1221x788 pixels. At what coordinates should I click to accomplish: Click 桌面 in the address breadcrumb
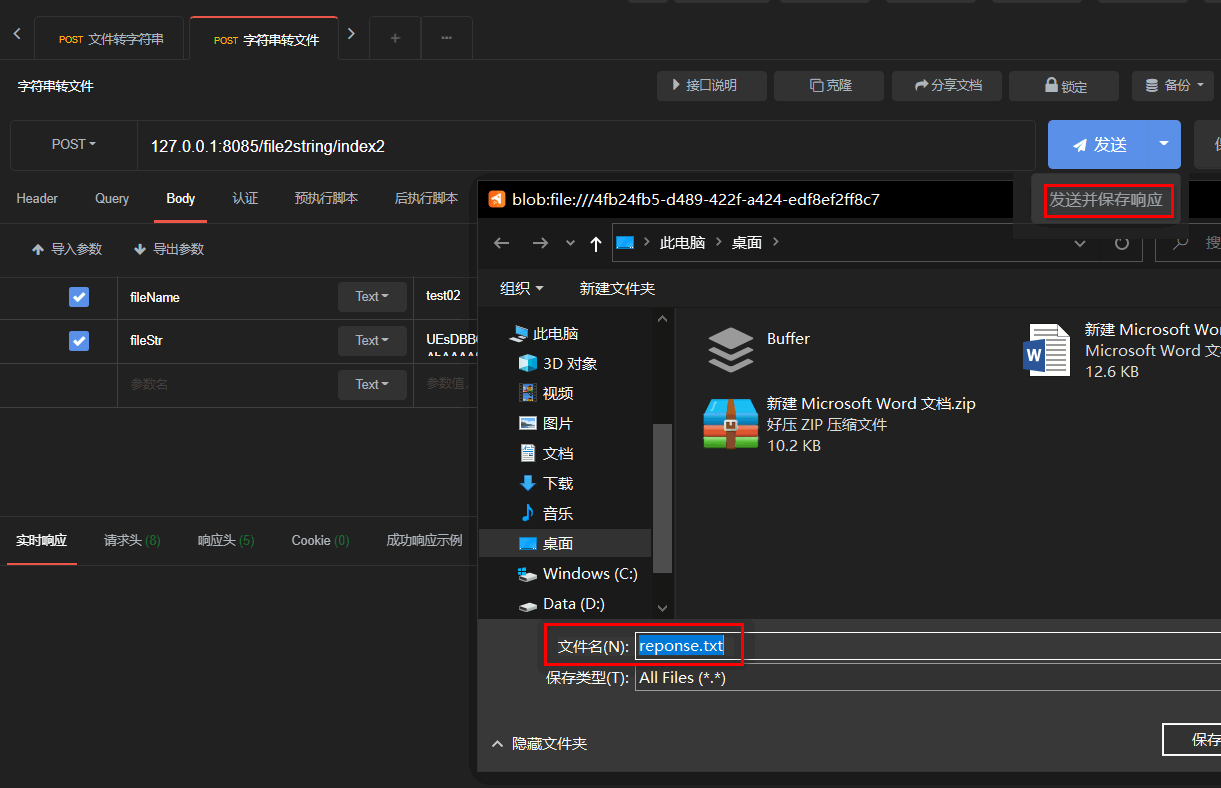click(747, 243)
